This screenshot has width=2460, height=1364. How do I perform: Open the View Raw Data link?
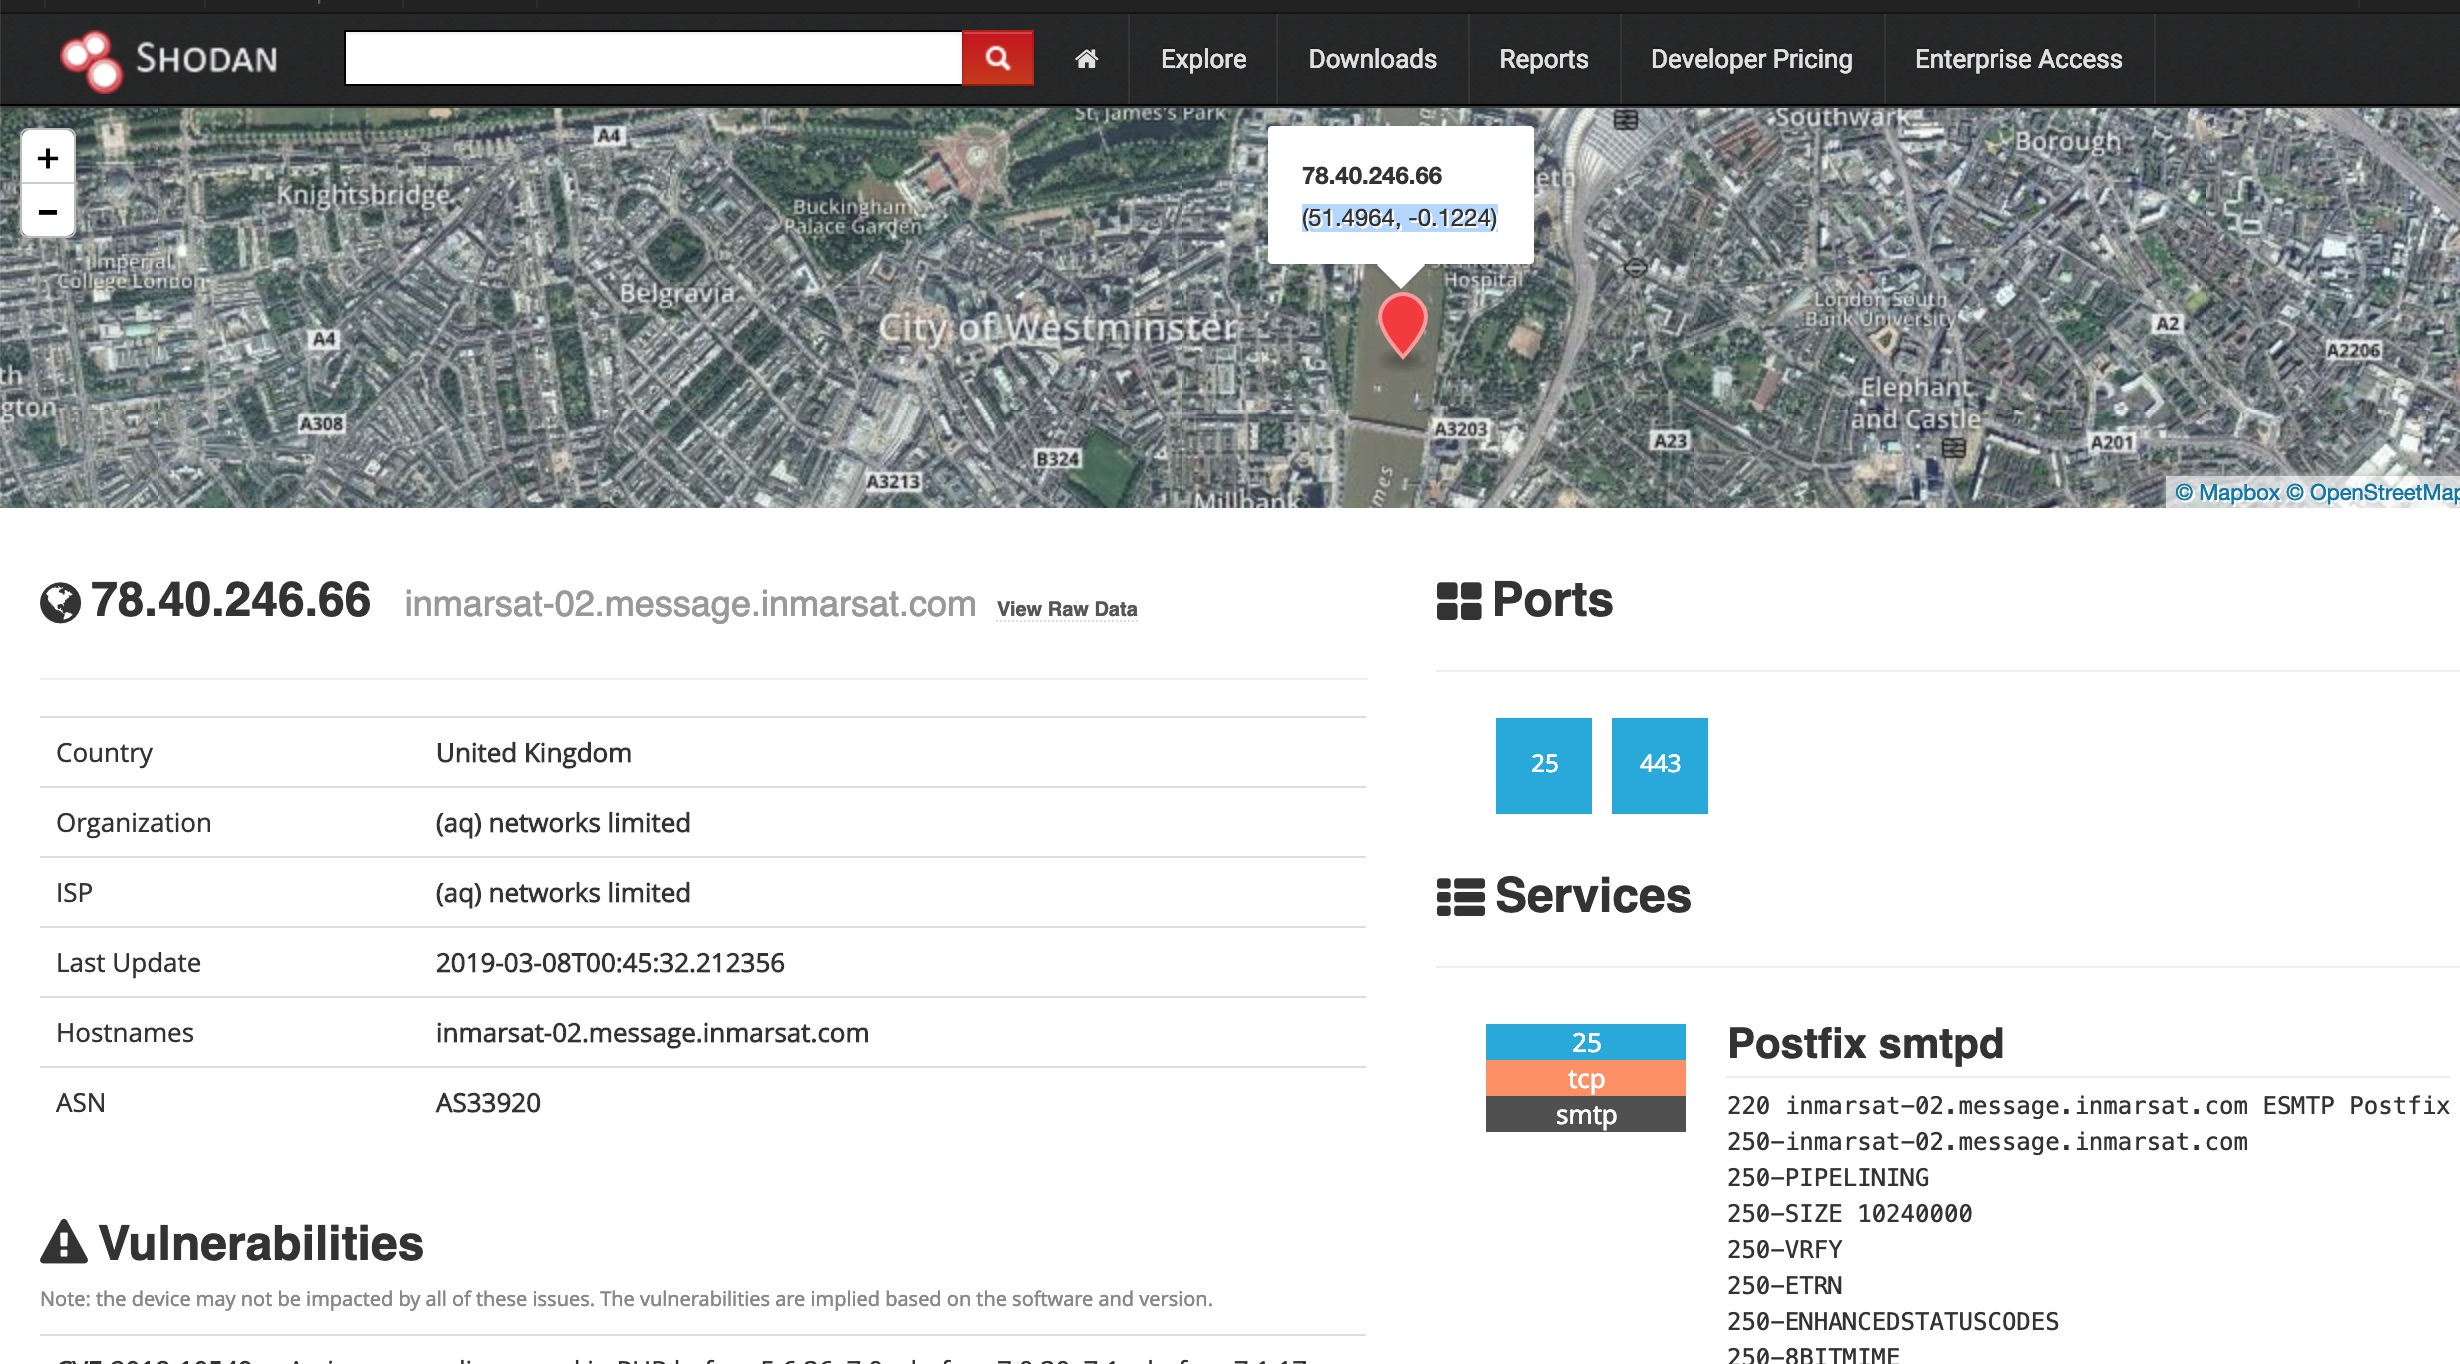click(x=1067, y=609)
